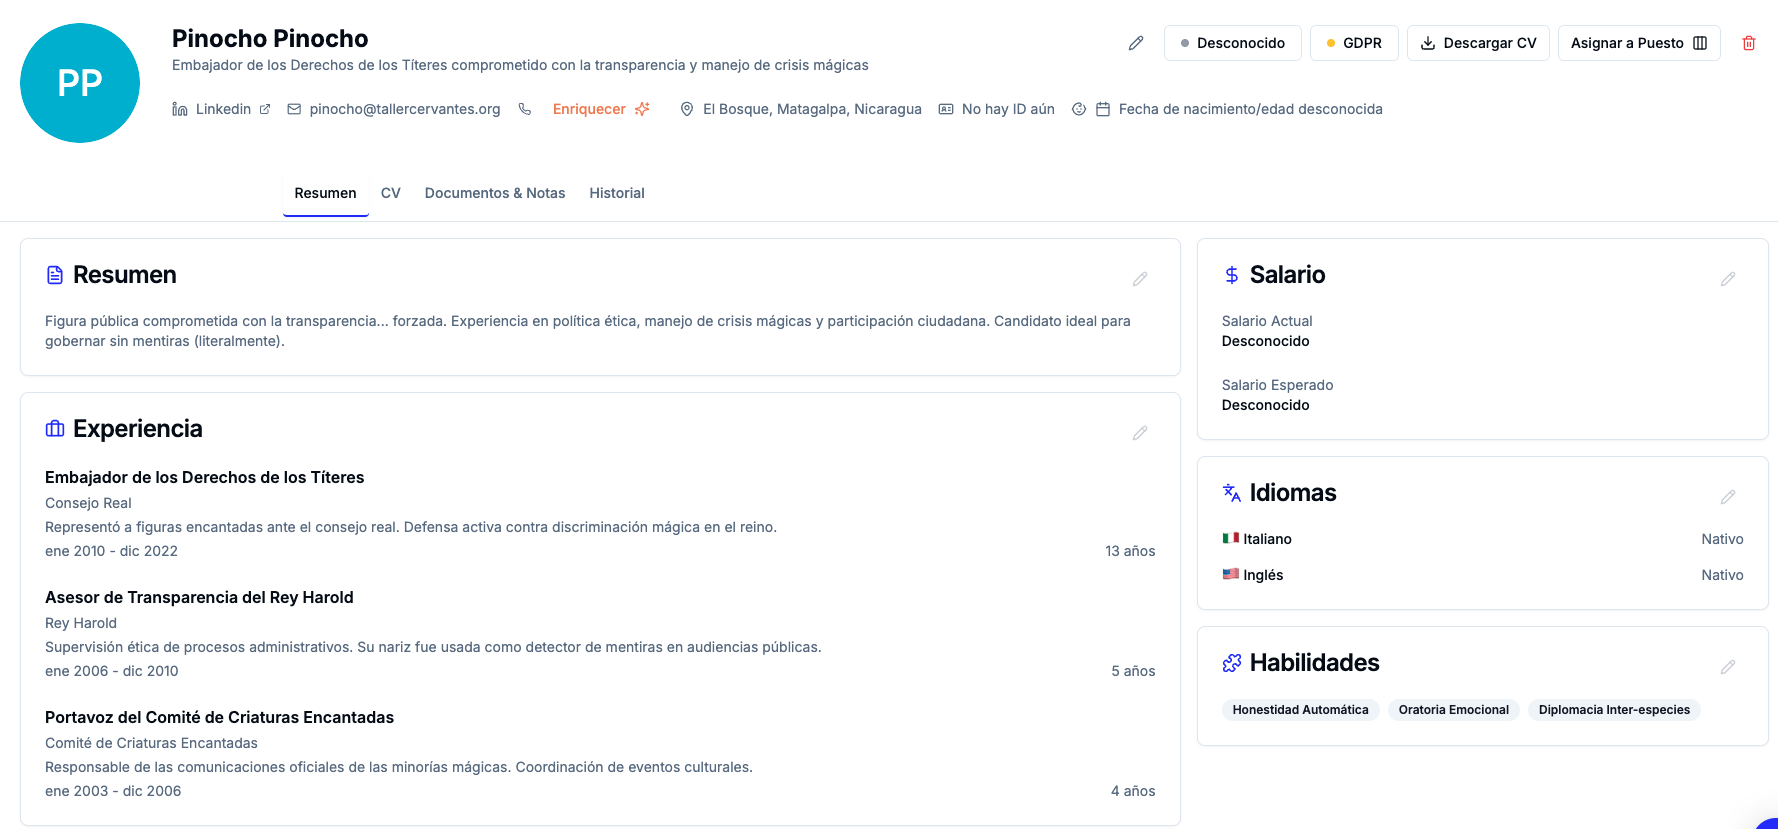
Task: Click the briefcase icon beside Experiencia
Action: (55, 428)
